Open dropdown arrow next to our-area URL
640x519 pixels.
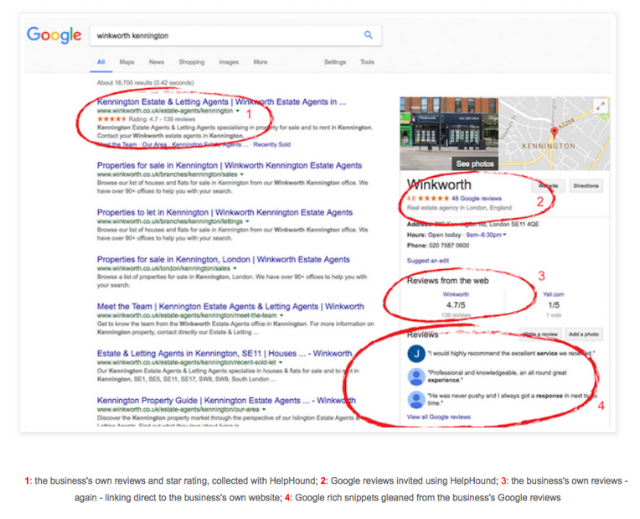pos(264,409)
